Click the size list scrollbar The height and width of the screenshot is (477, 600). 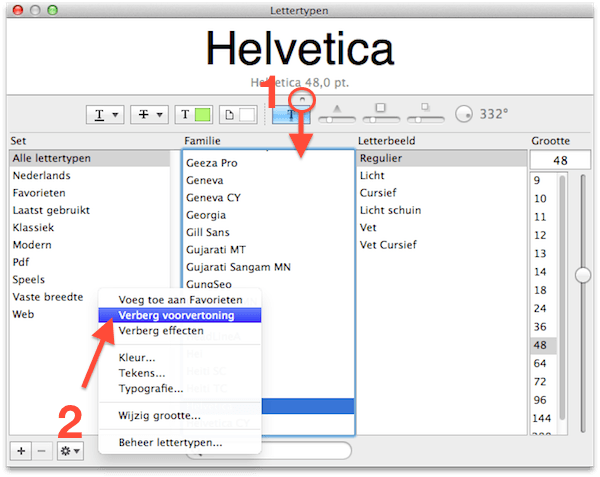(x=562, y=297)
